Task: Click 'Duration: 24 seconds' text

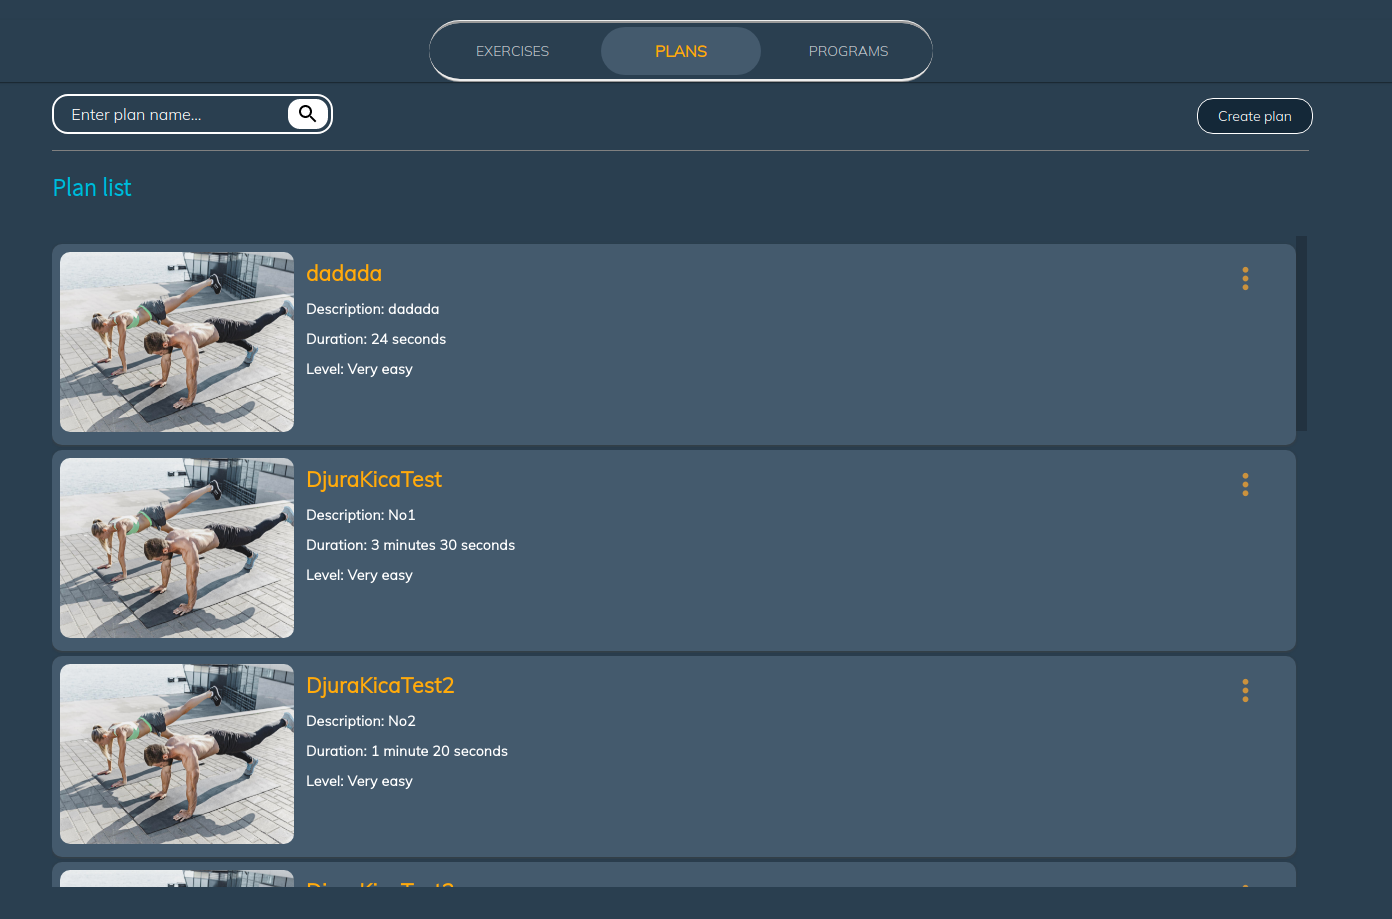Action: (376, 339)
